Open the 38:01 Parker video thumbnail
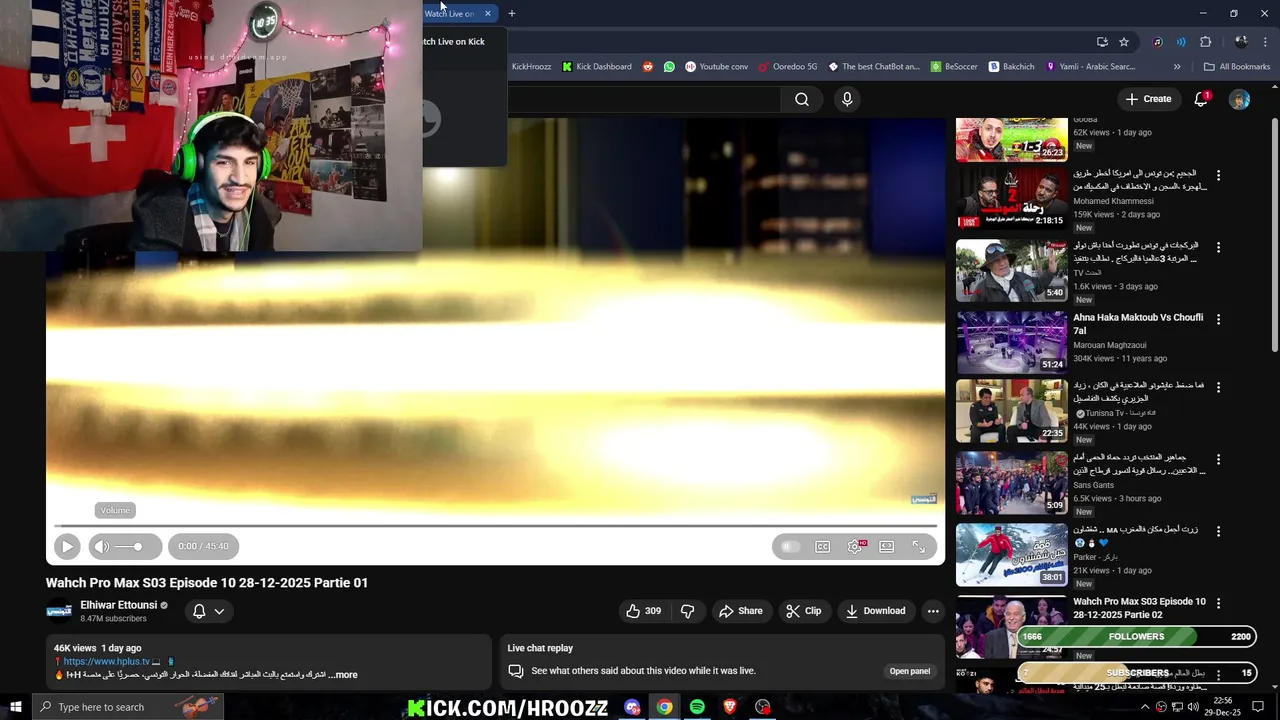The width and height of the screenshot is (1280, 720). (1011, 555)
